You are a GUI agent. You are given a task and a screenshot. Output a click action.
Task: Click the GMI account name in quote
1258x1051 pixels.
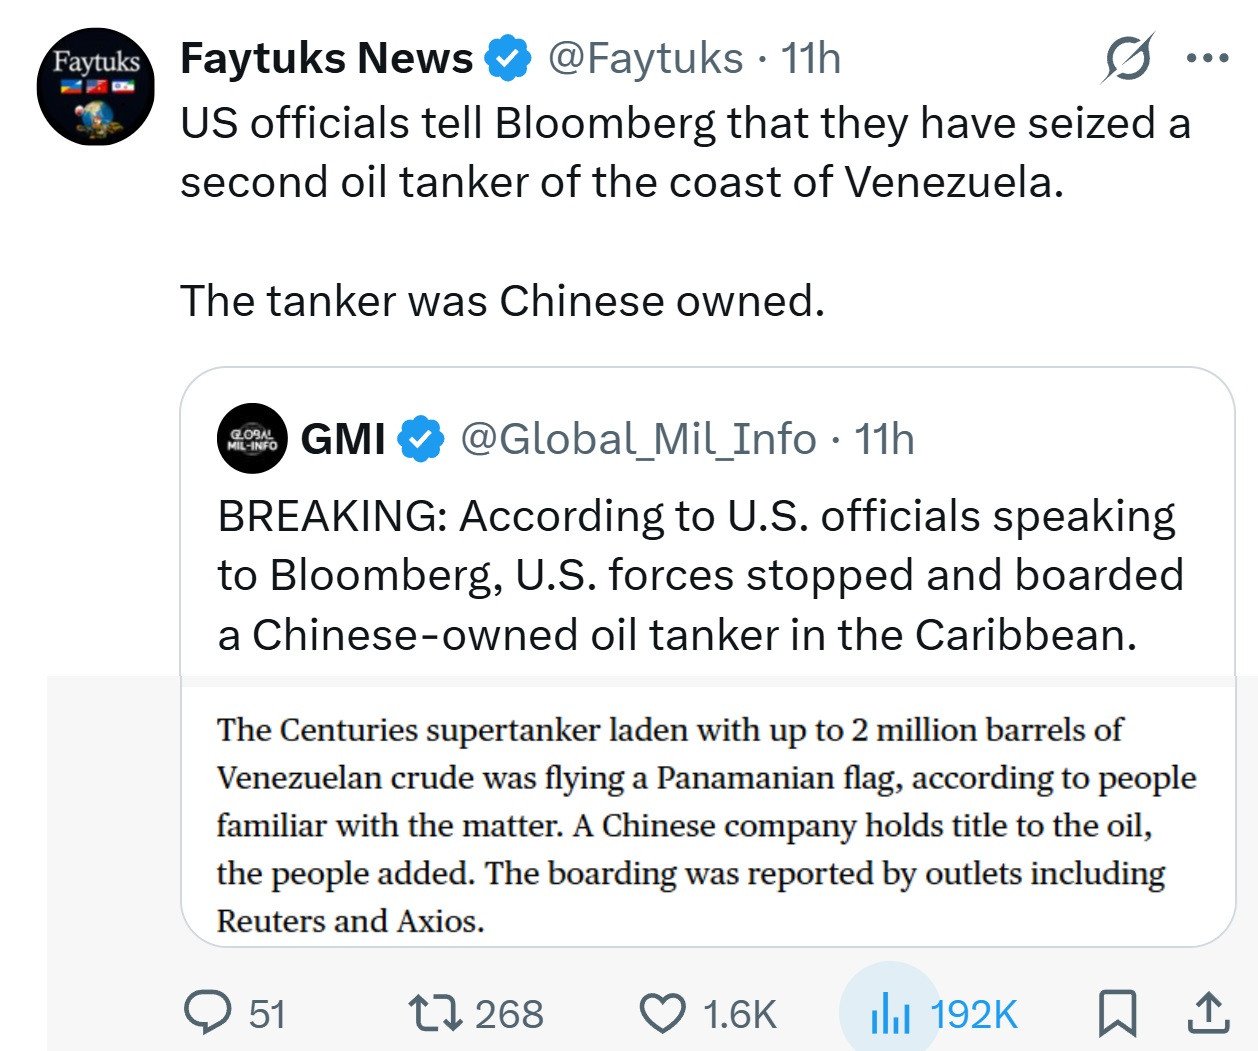(x=343, y=439)
